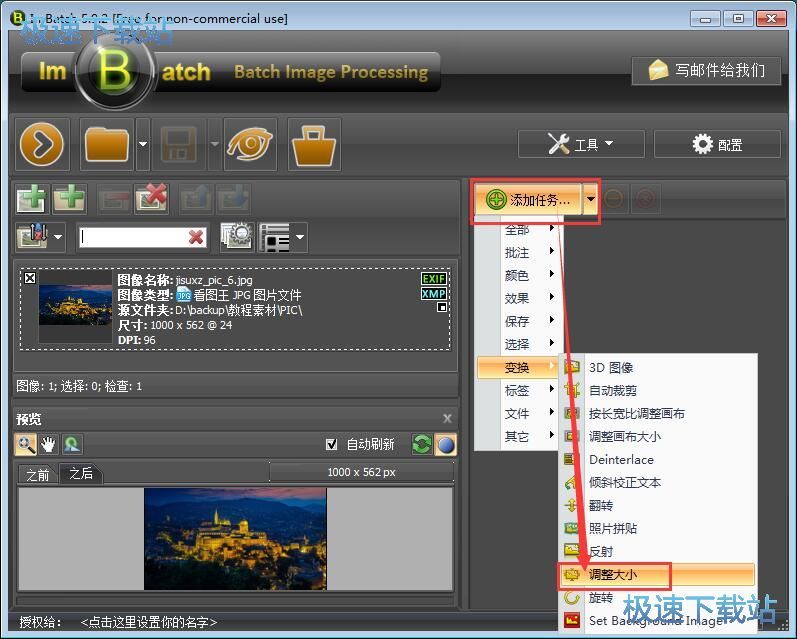Screen dimensions: 797x639
Task: Clear the filter with the red X
Action: point(196,237)
